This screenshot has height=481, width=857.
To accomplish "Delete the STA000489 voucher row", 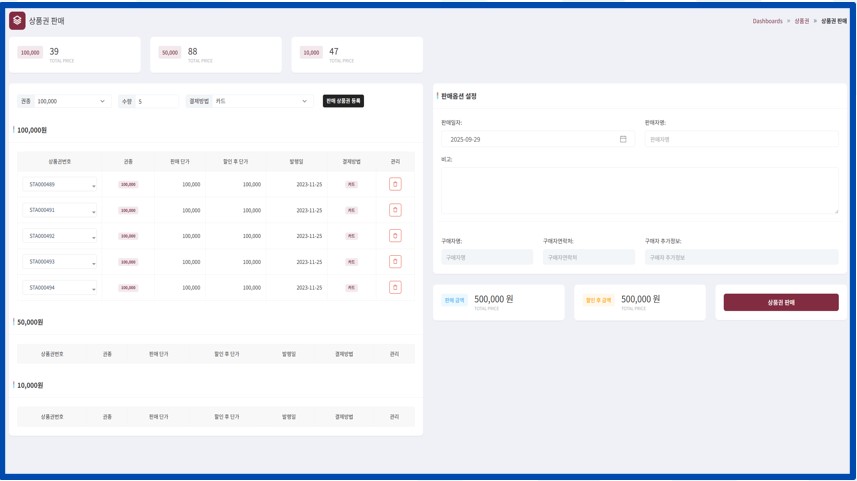I will pos(395,185).
